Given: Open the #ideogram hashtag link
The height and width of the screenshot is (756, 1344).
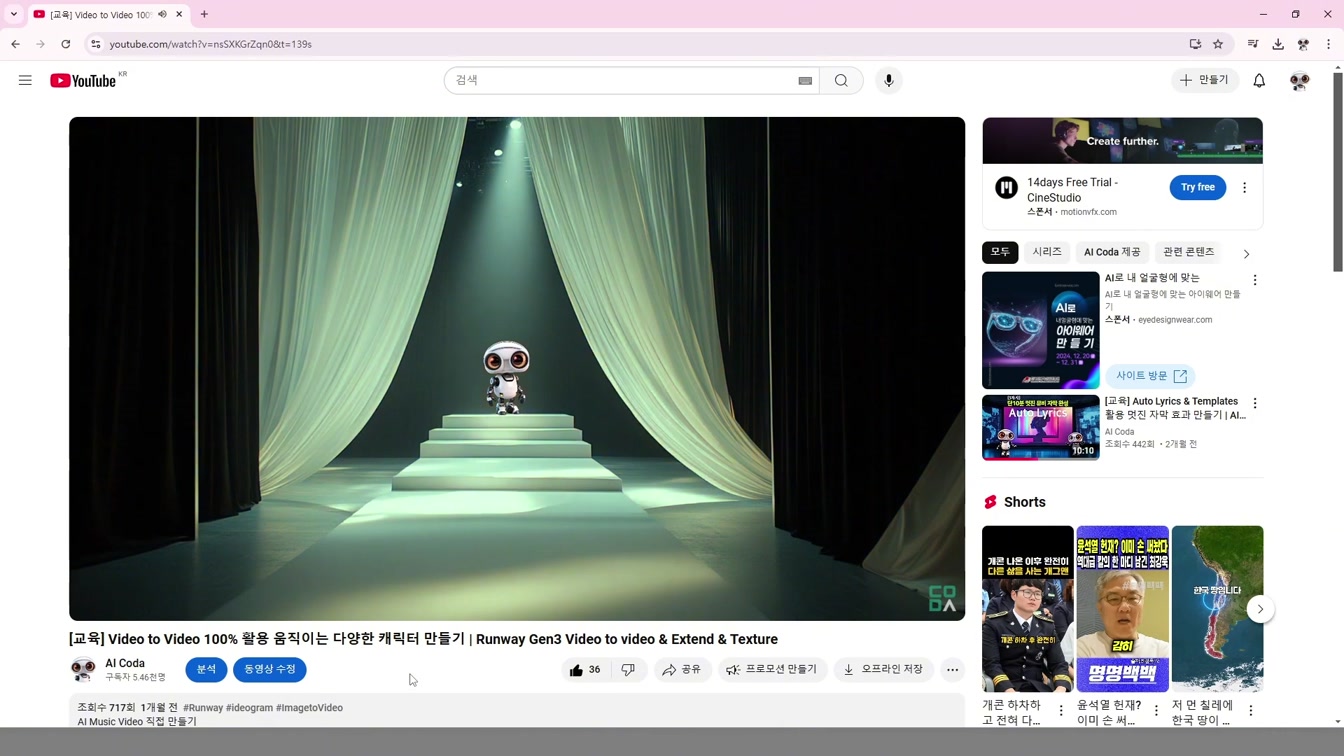Looking at the screenshot, I should click(249, 708).
